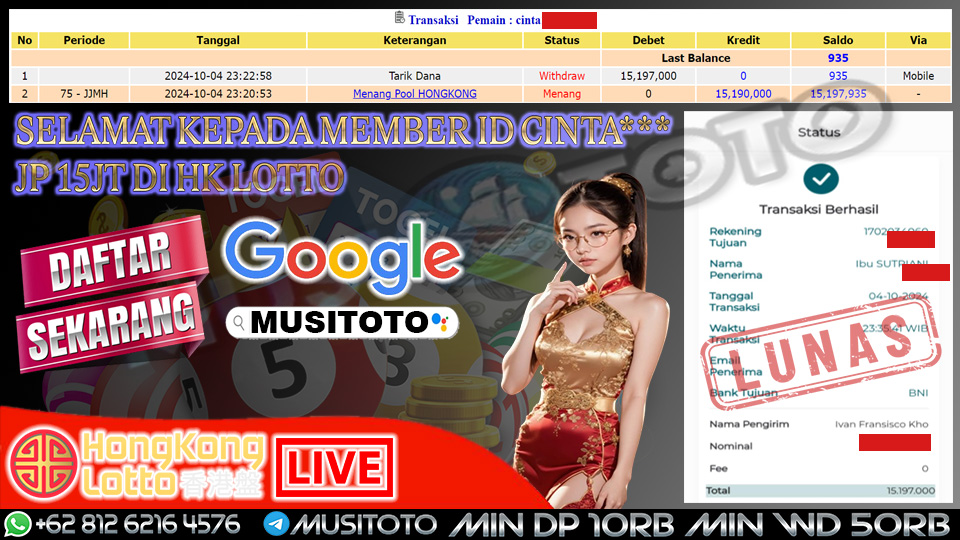Open the Menang Pool HONGKONG link
960x540 pixels.
pyautogui.click(x=414, y=94)
